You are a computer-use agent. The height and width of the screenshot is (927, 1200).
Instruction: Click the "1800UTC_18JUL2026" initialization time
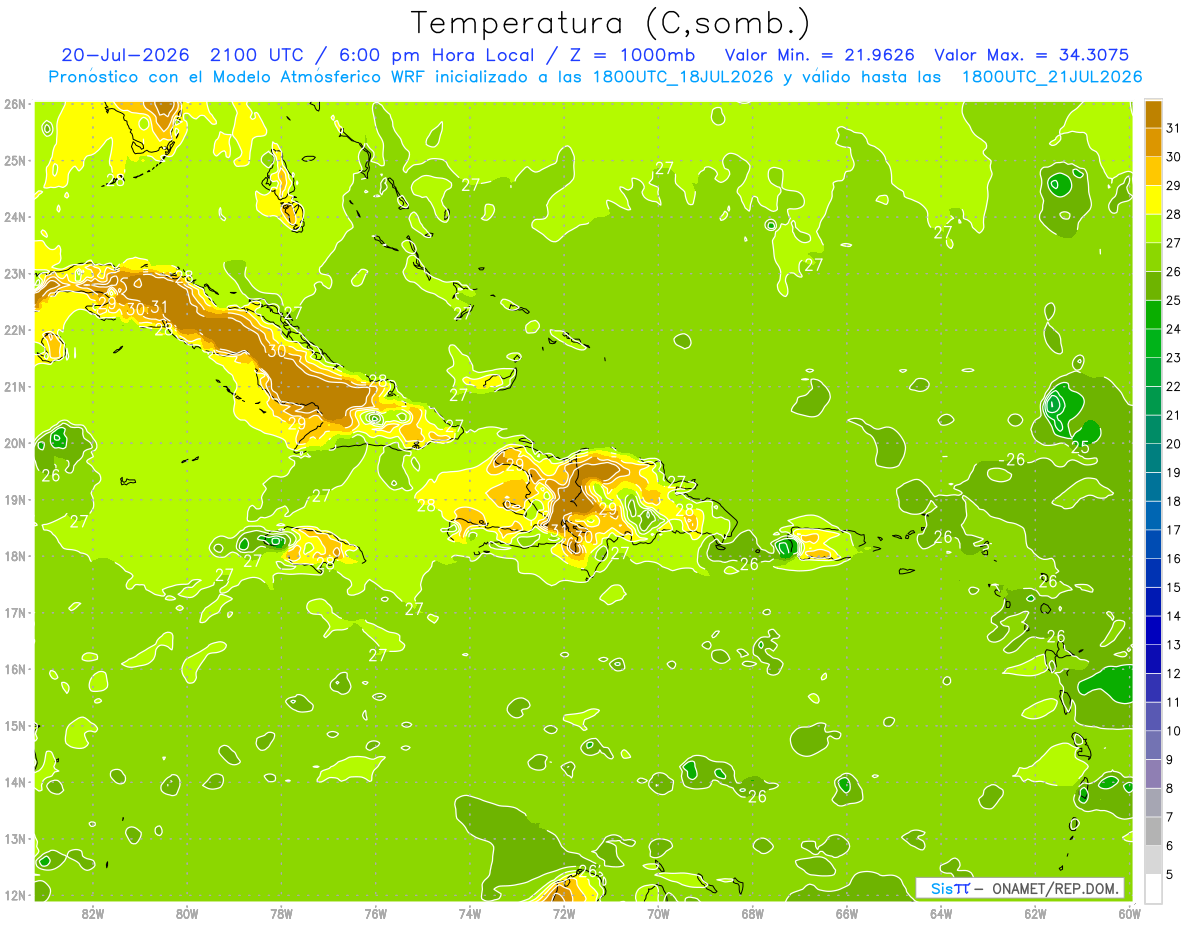(682, 77)
